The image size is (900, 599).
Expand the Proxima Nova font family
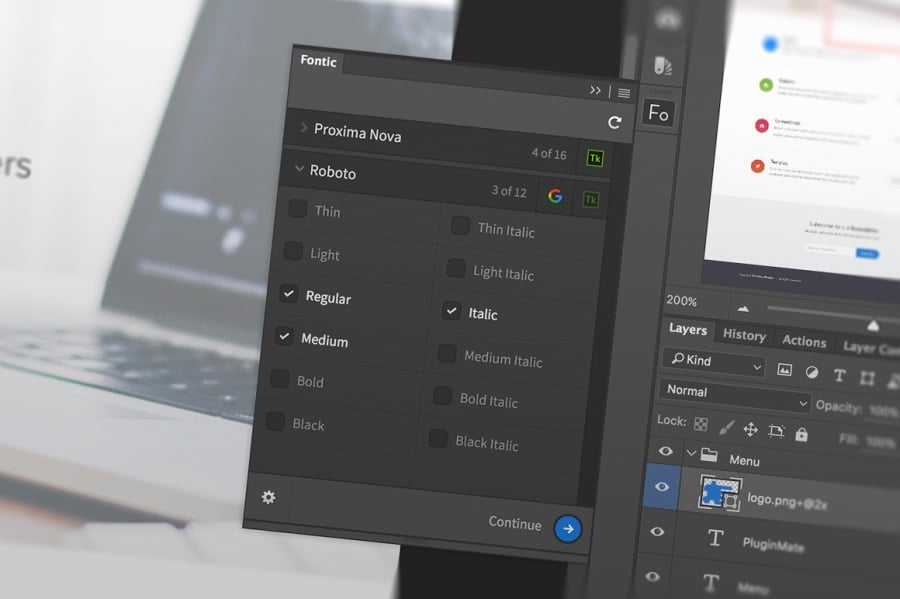click(304, 128)
